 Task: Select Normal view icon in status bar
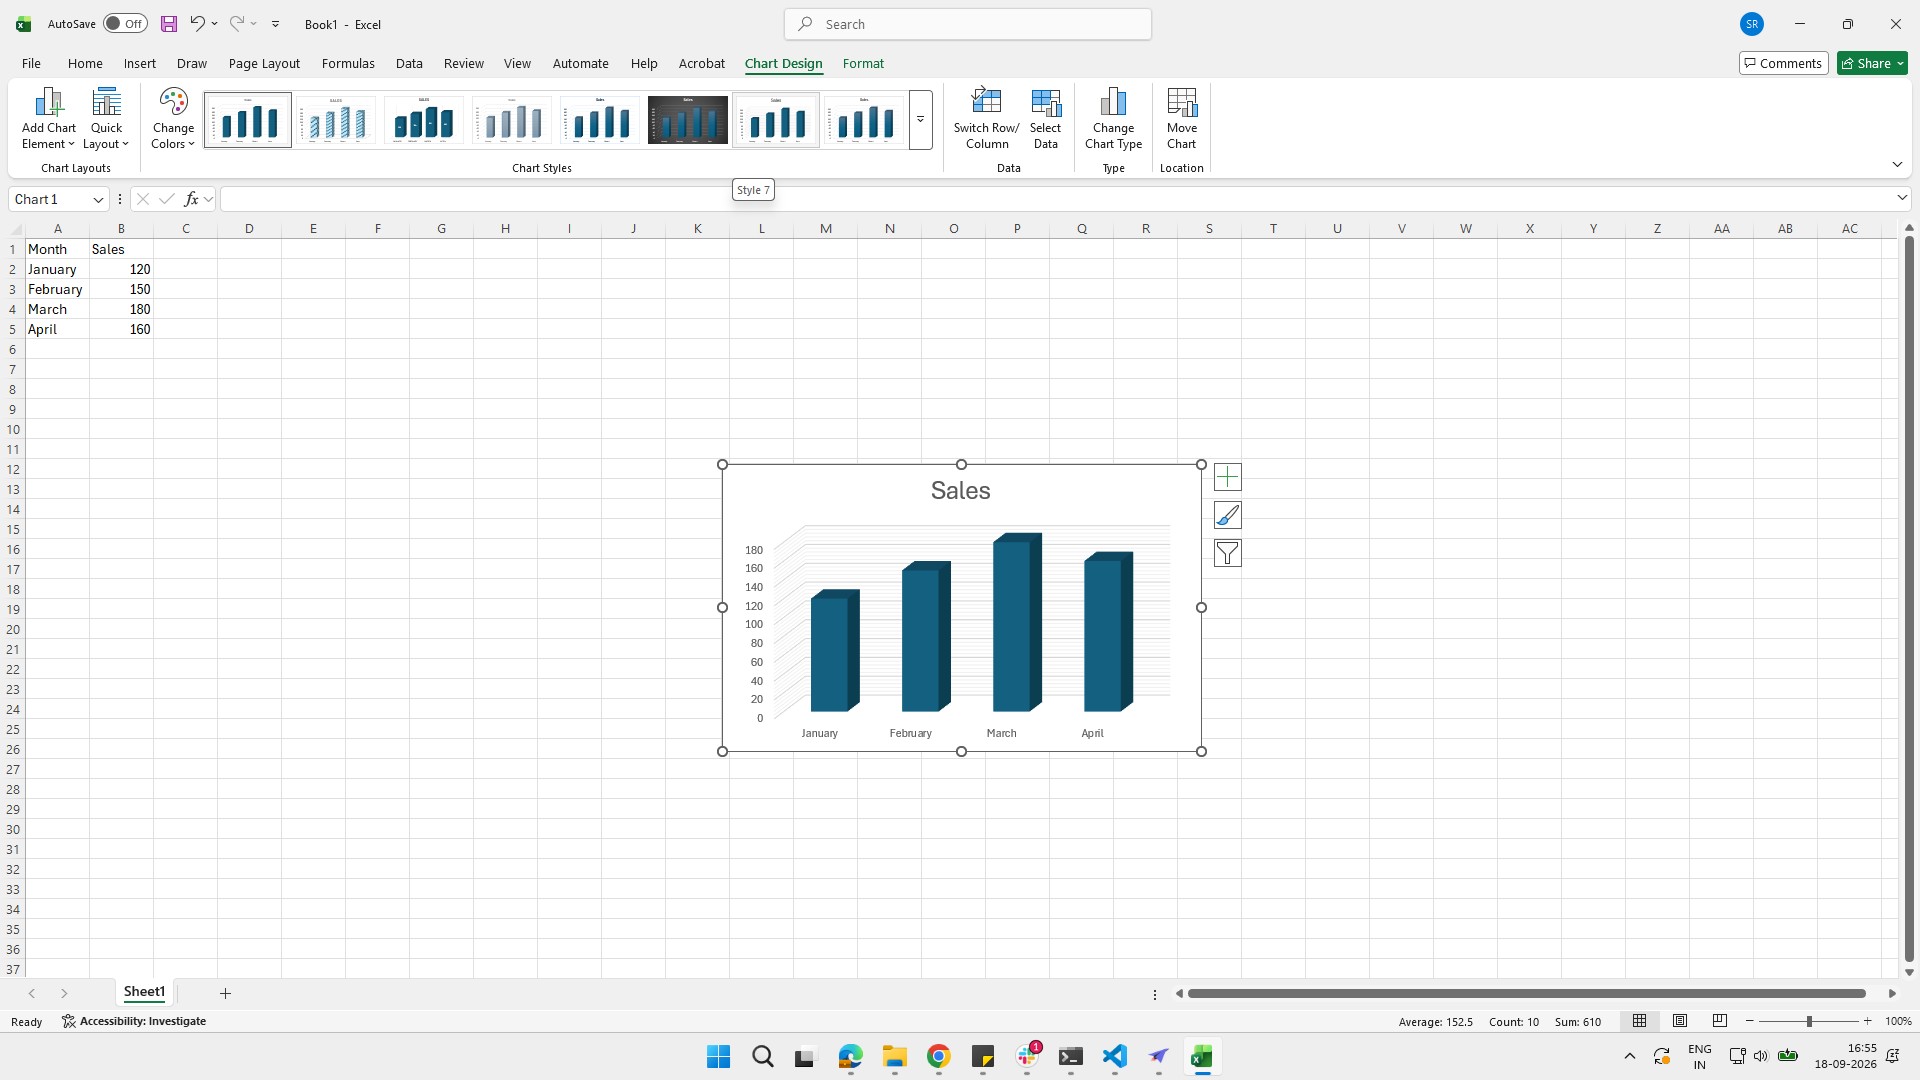pyautogui.click(x=1639, y=1021)
